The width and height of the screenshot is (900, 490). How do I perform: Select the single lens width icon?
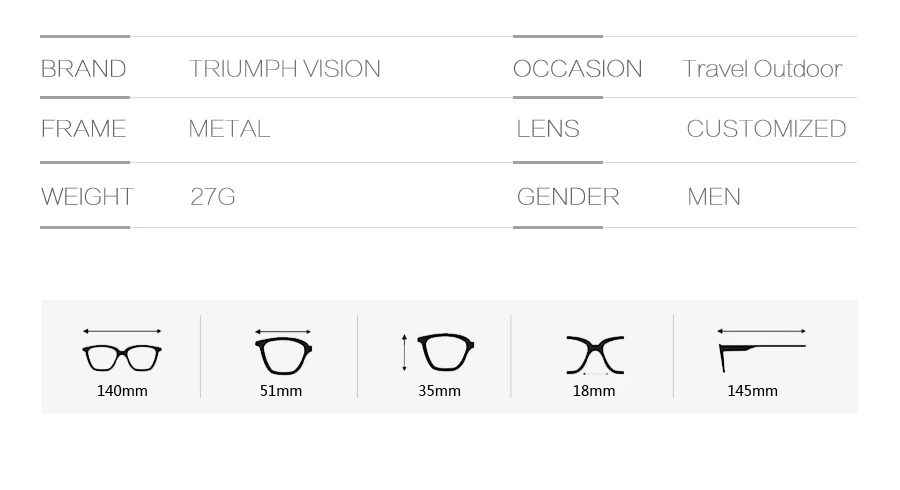[x=283, y=352]
